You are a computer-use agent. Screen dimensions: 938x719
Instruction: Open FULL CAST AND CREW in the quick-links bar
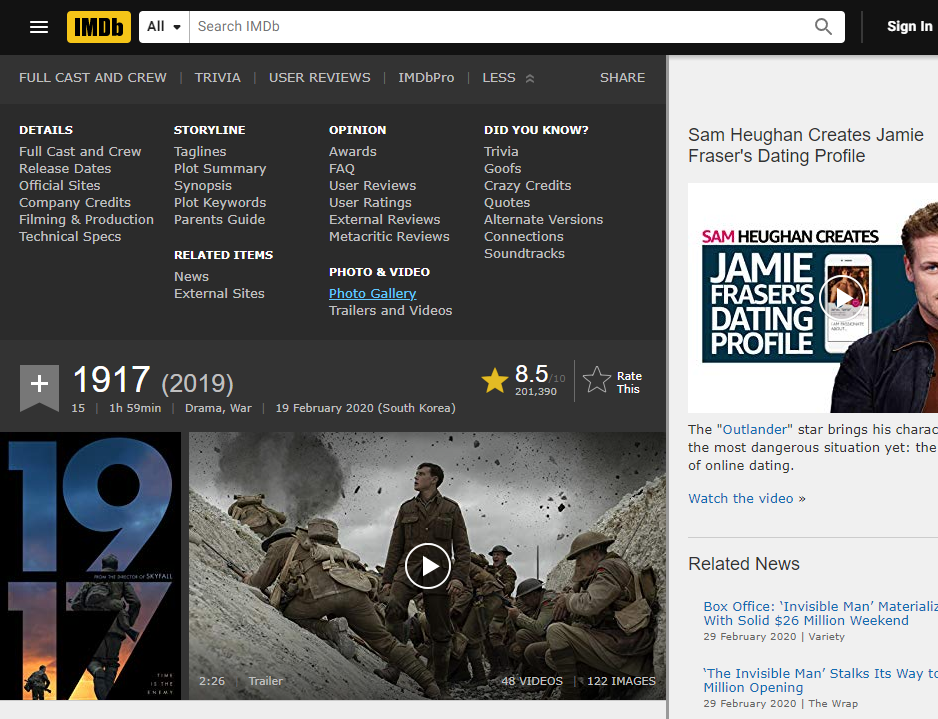point(93,78)
